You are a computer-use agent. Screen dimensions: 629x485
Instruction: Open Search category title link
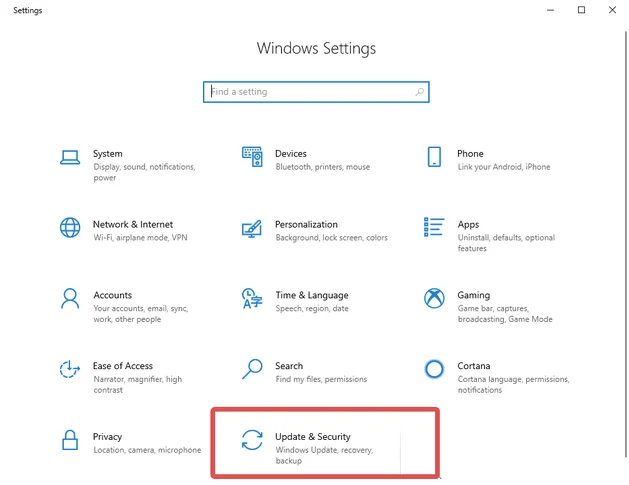coord(289,366)
